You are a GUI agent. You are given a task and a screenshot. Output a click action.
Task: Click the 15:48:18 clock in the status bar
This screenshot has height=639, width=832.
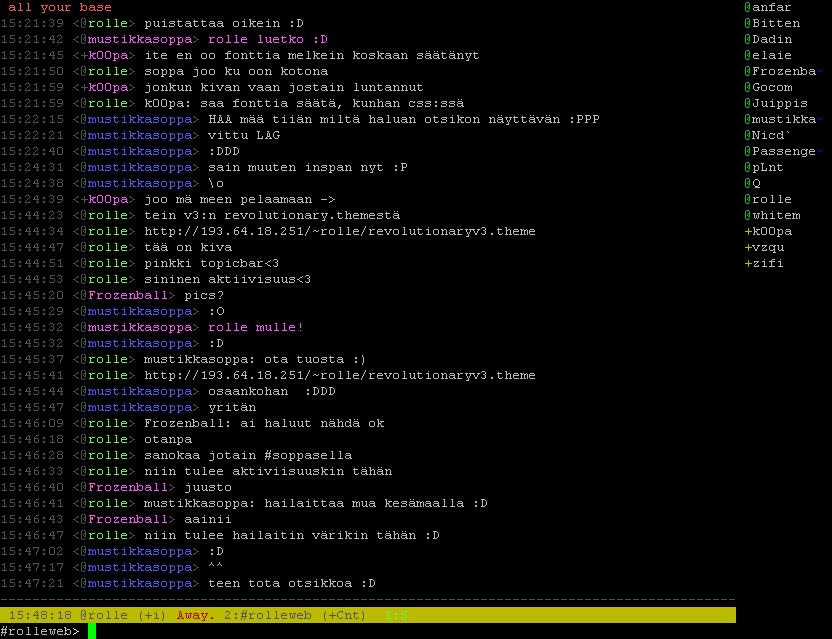pyautogui.click(x=40, y=615)
